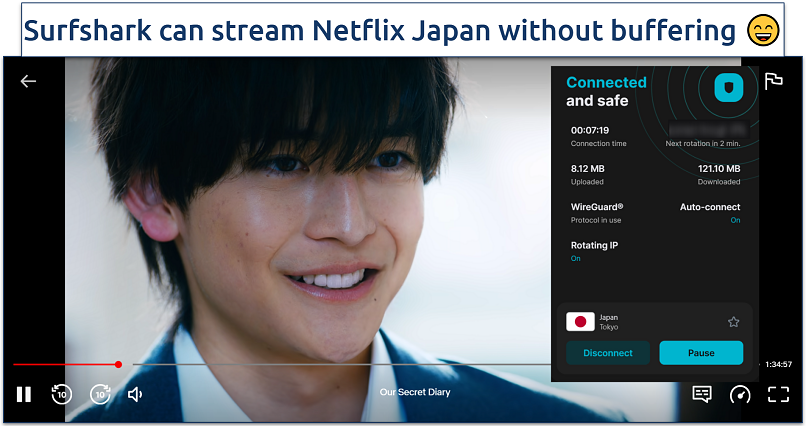Click WireGuard protocol in use
806x426 pixels.
(597, 213)
